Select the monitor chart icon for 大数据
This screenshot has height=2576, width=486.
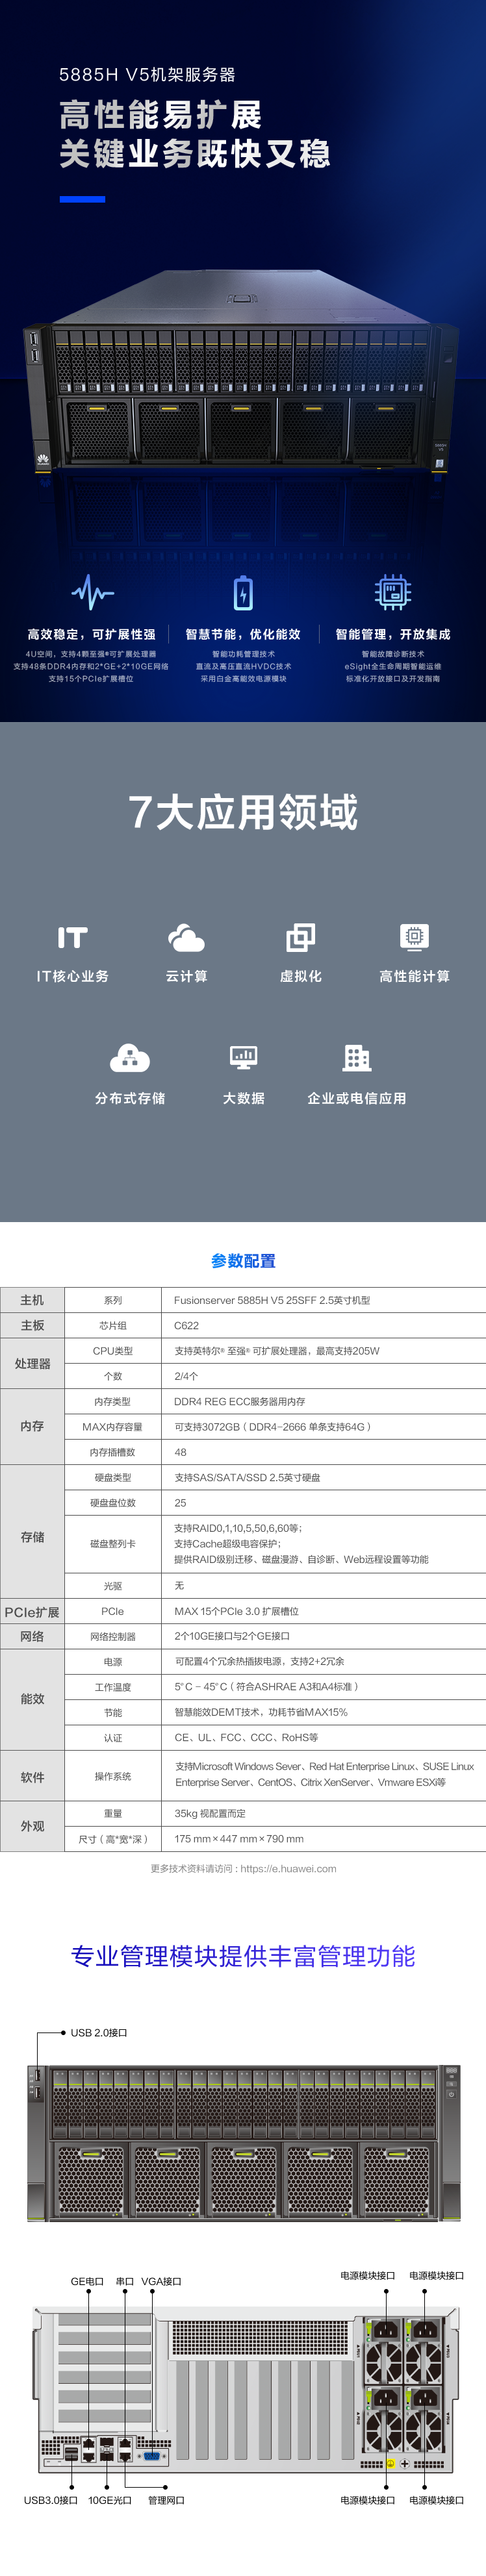pos(243,1057)
